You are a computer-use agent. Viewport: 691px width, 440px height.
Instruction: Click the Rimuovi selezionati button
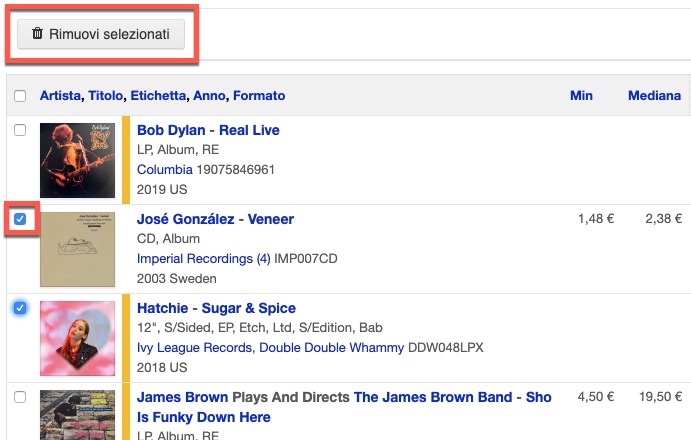click(x=101, y=34)
